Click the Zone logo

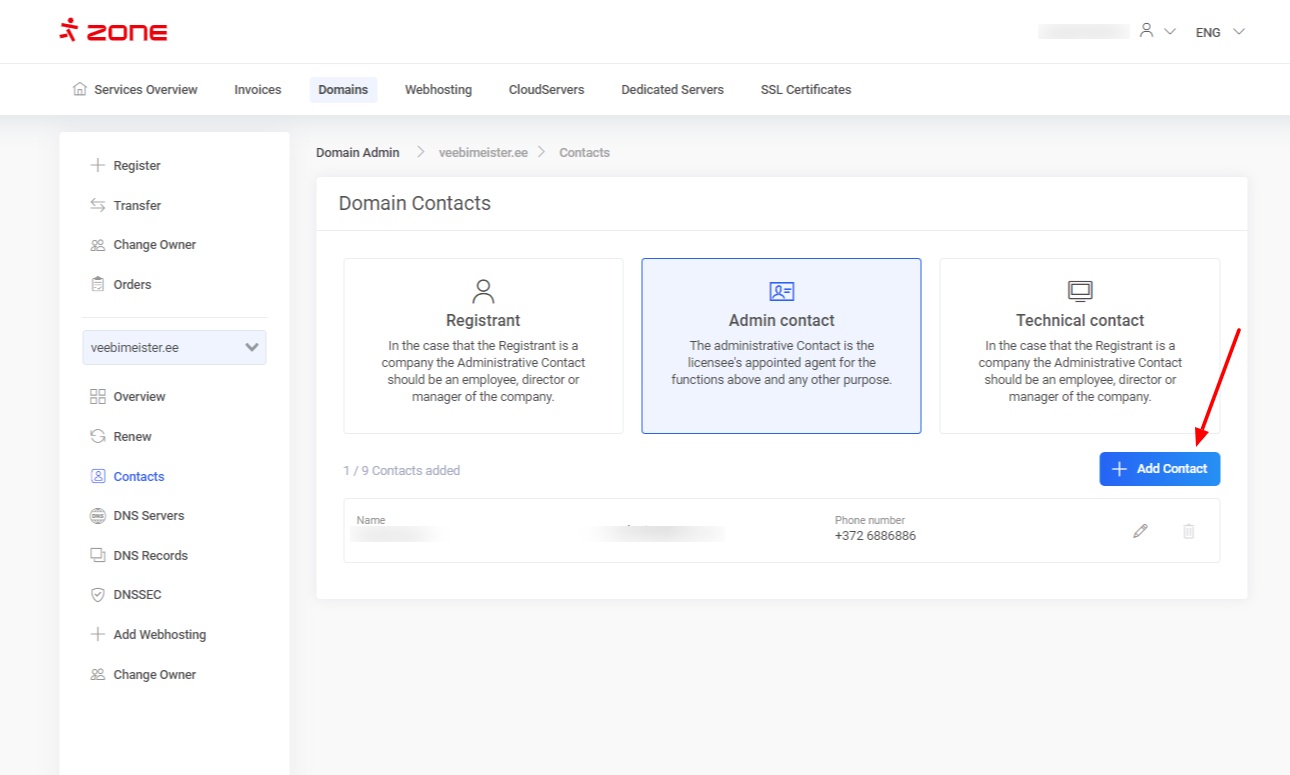[x=113, y=31]
